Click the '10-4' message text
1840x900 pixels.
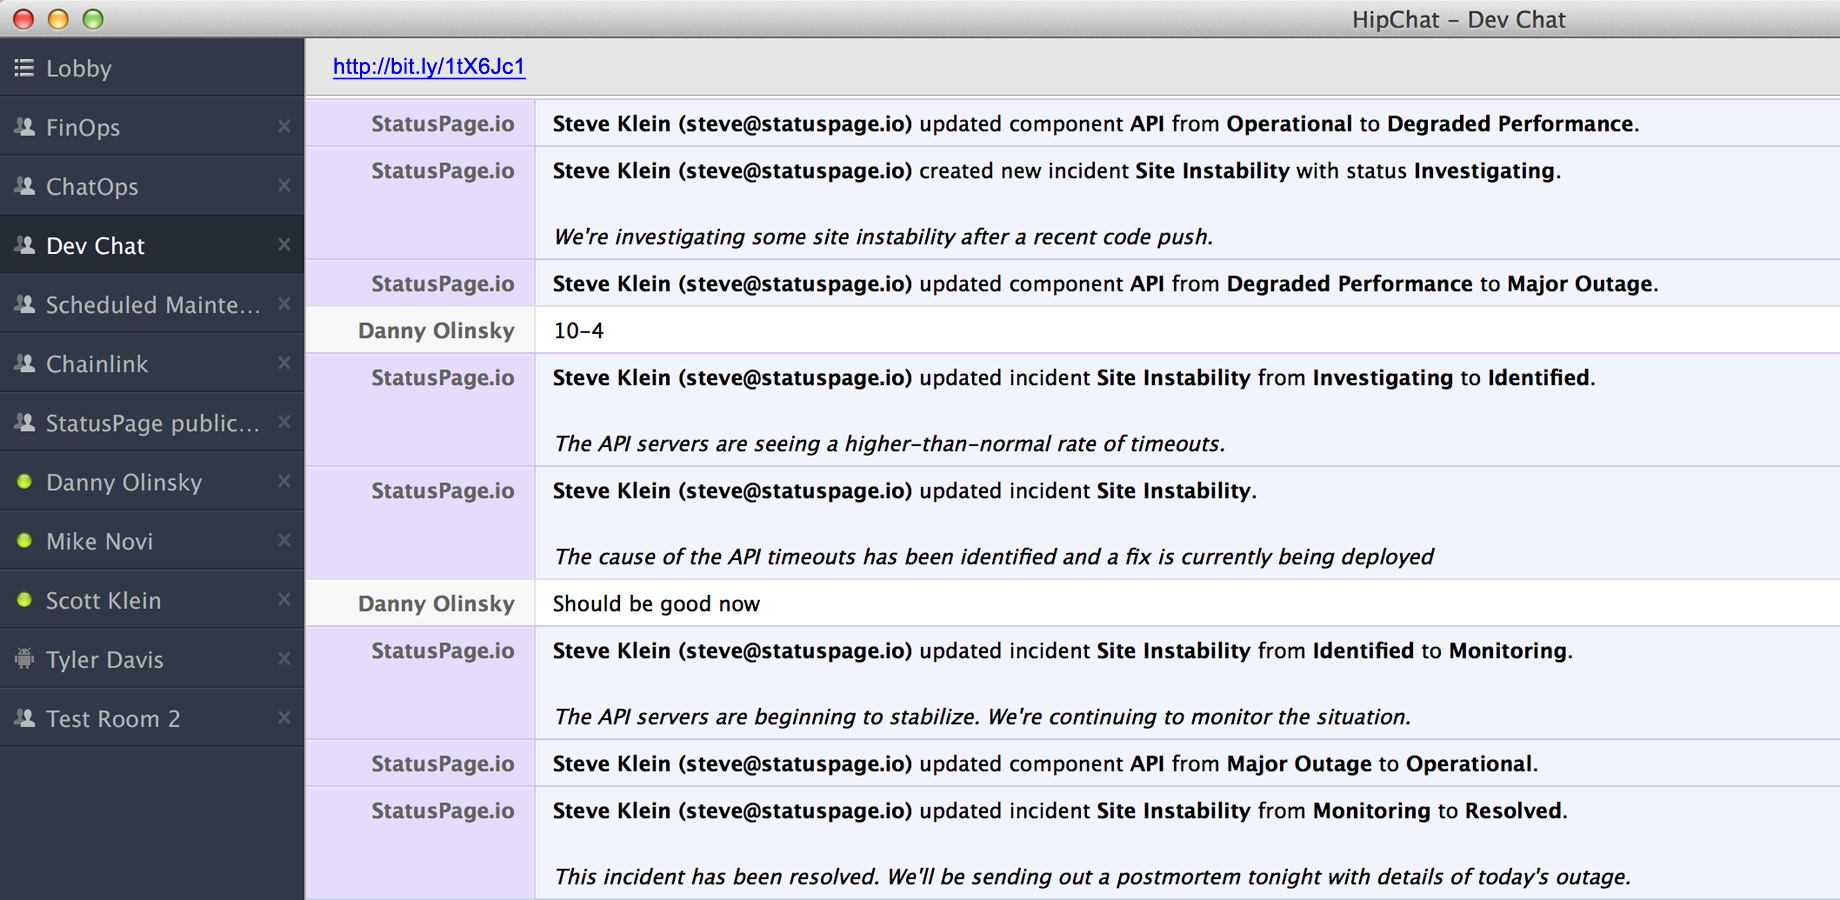tap(578, 331)
